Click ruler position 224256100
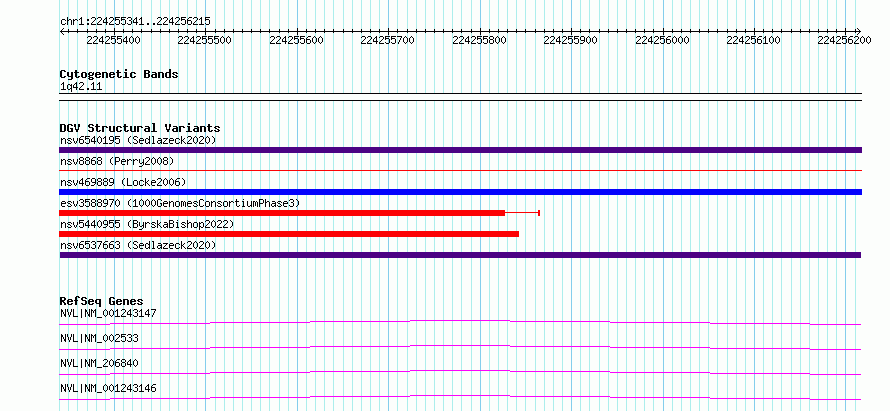This screenshot has height=411, width=890. click(x=753, y=40)
